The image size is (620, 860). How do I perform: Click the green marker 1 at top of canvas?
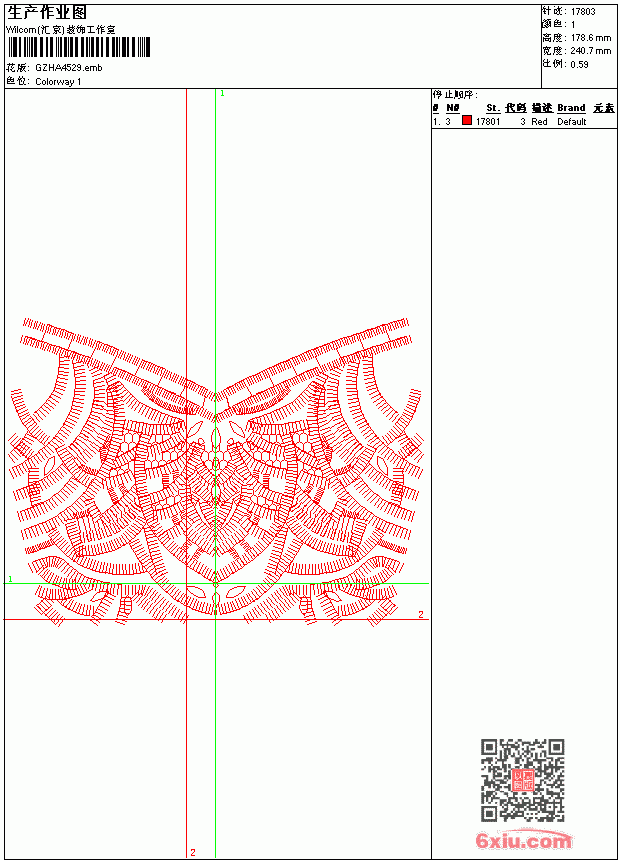[222, 94]
